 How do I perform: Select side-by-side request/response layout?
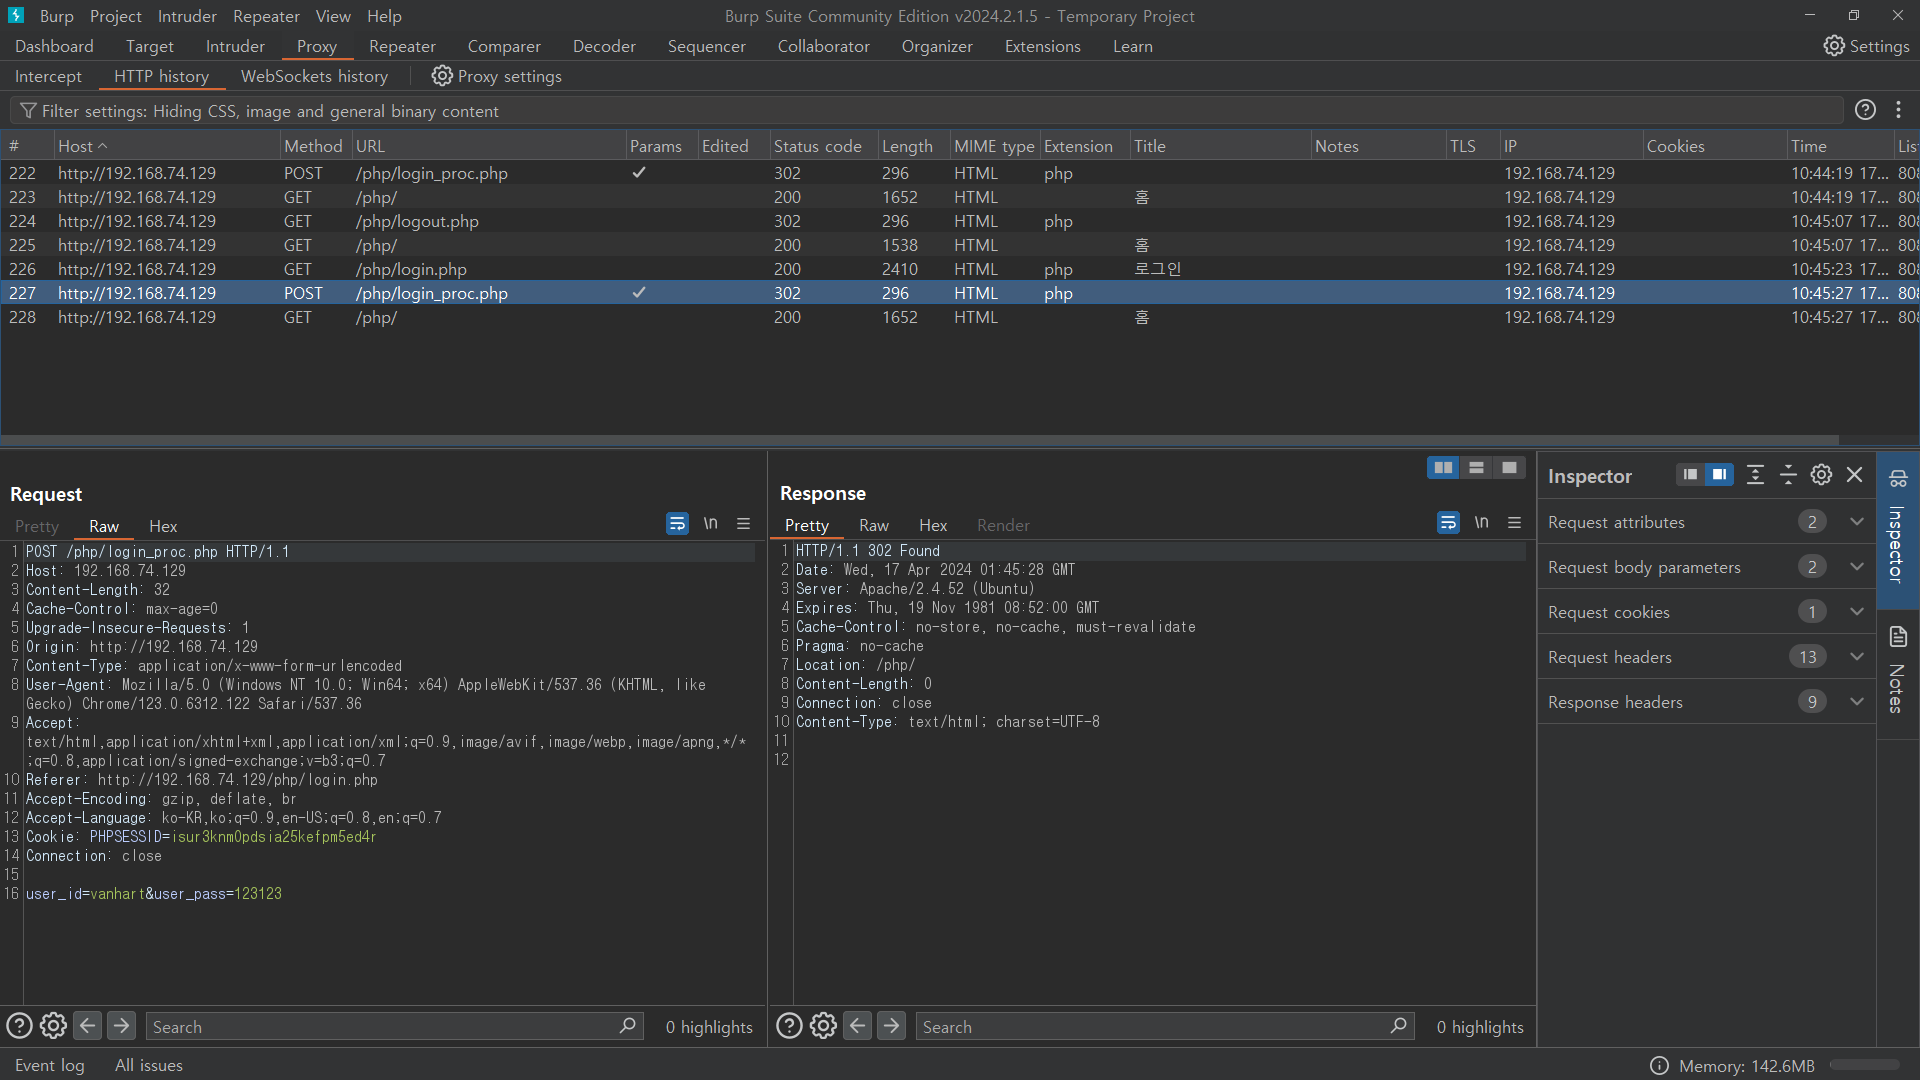(x=1443, y=468)
